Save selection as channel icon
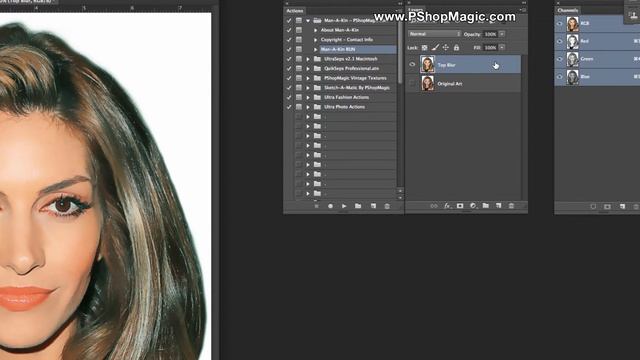Viewport: 640px width, 360px height. tap(607, 207)
